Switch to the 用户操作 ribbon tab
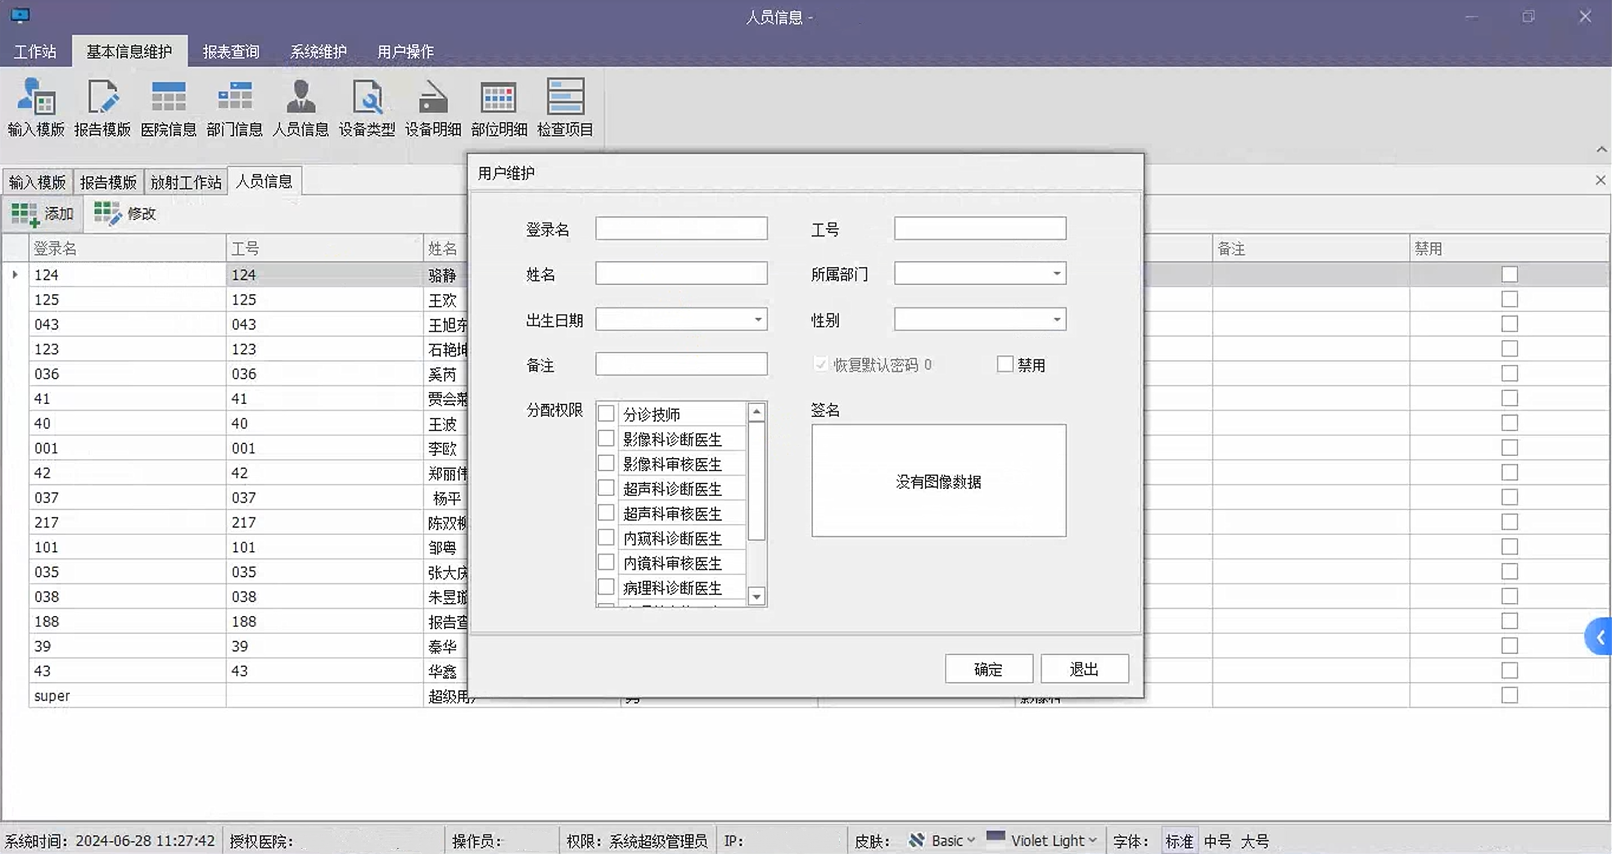This screenshot has width=1612, height=854. (x=405, y=51)
